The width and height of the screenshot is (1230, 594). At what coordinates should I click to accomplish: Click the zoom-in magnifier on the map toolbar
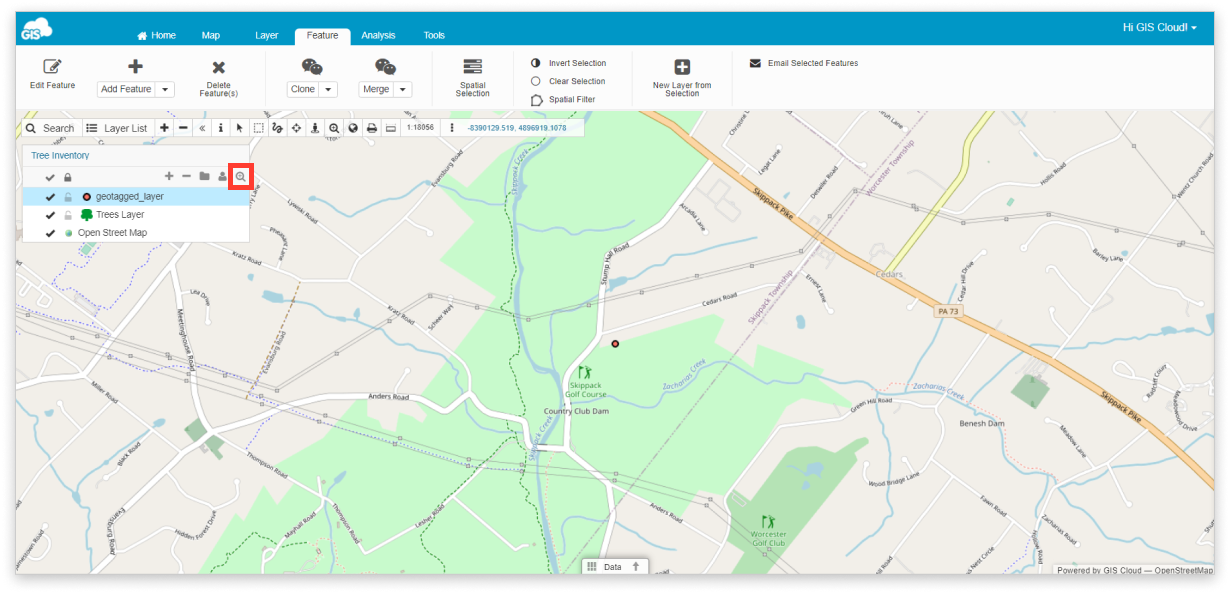[334, 128]
